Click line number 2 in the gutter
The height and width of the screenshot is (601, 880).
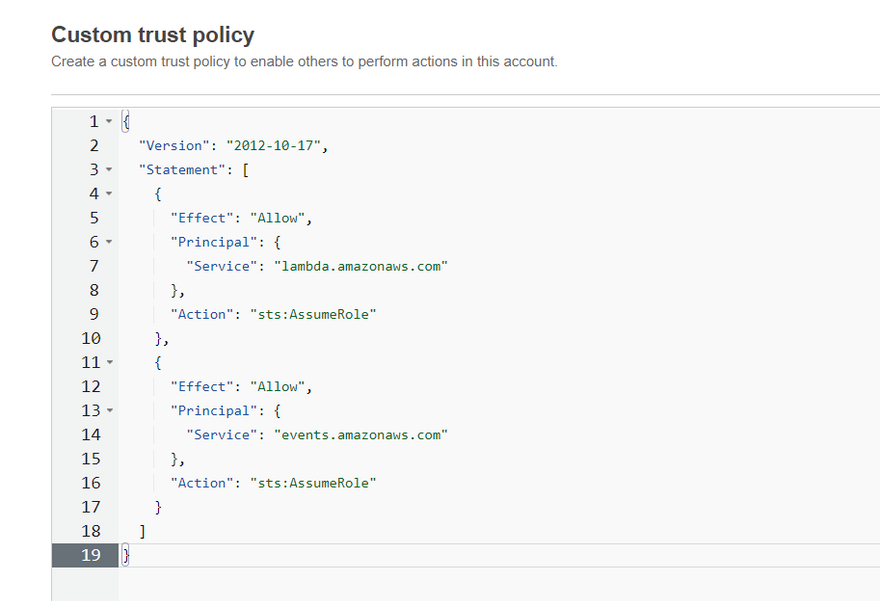tap(93, 146)
